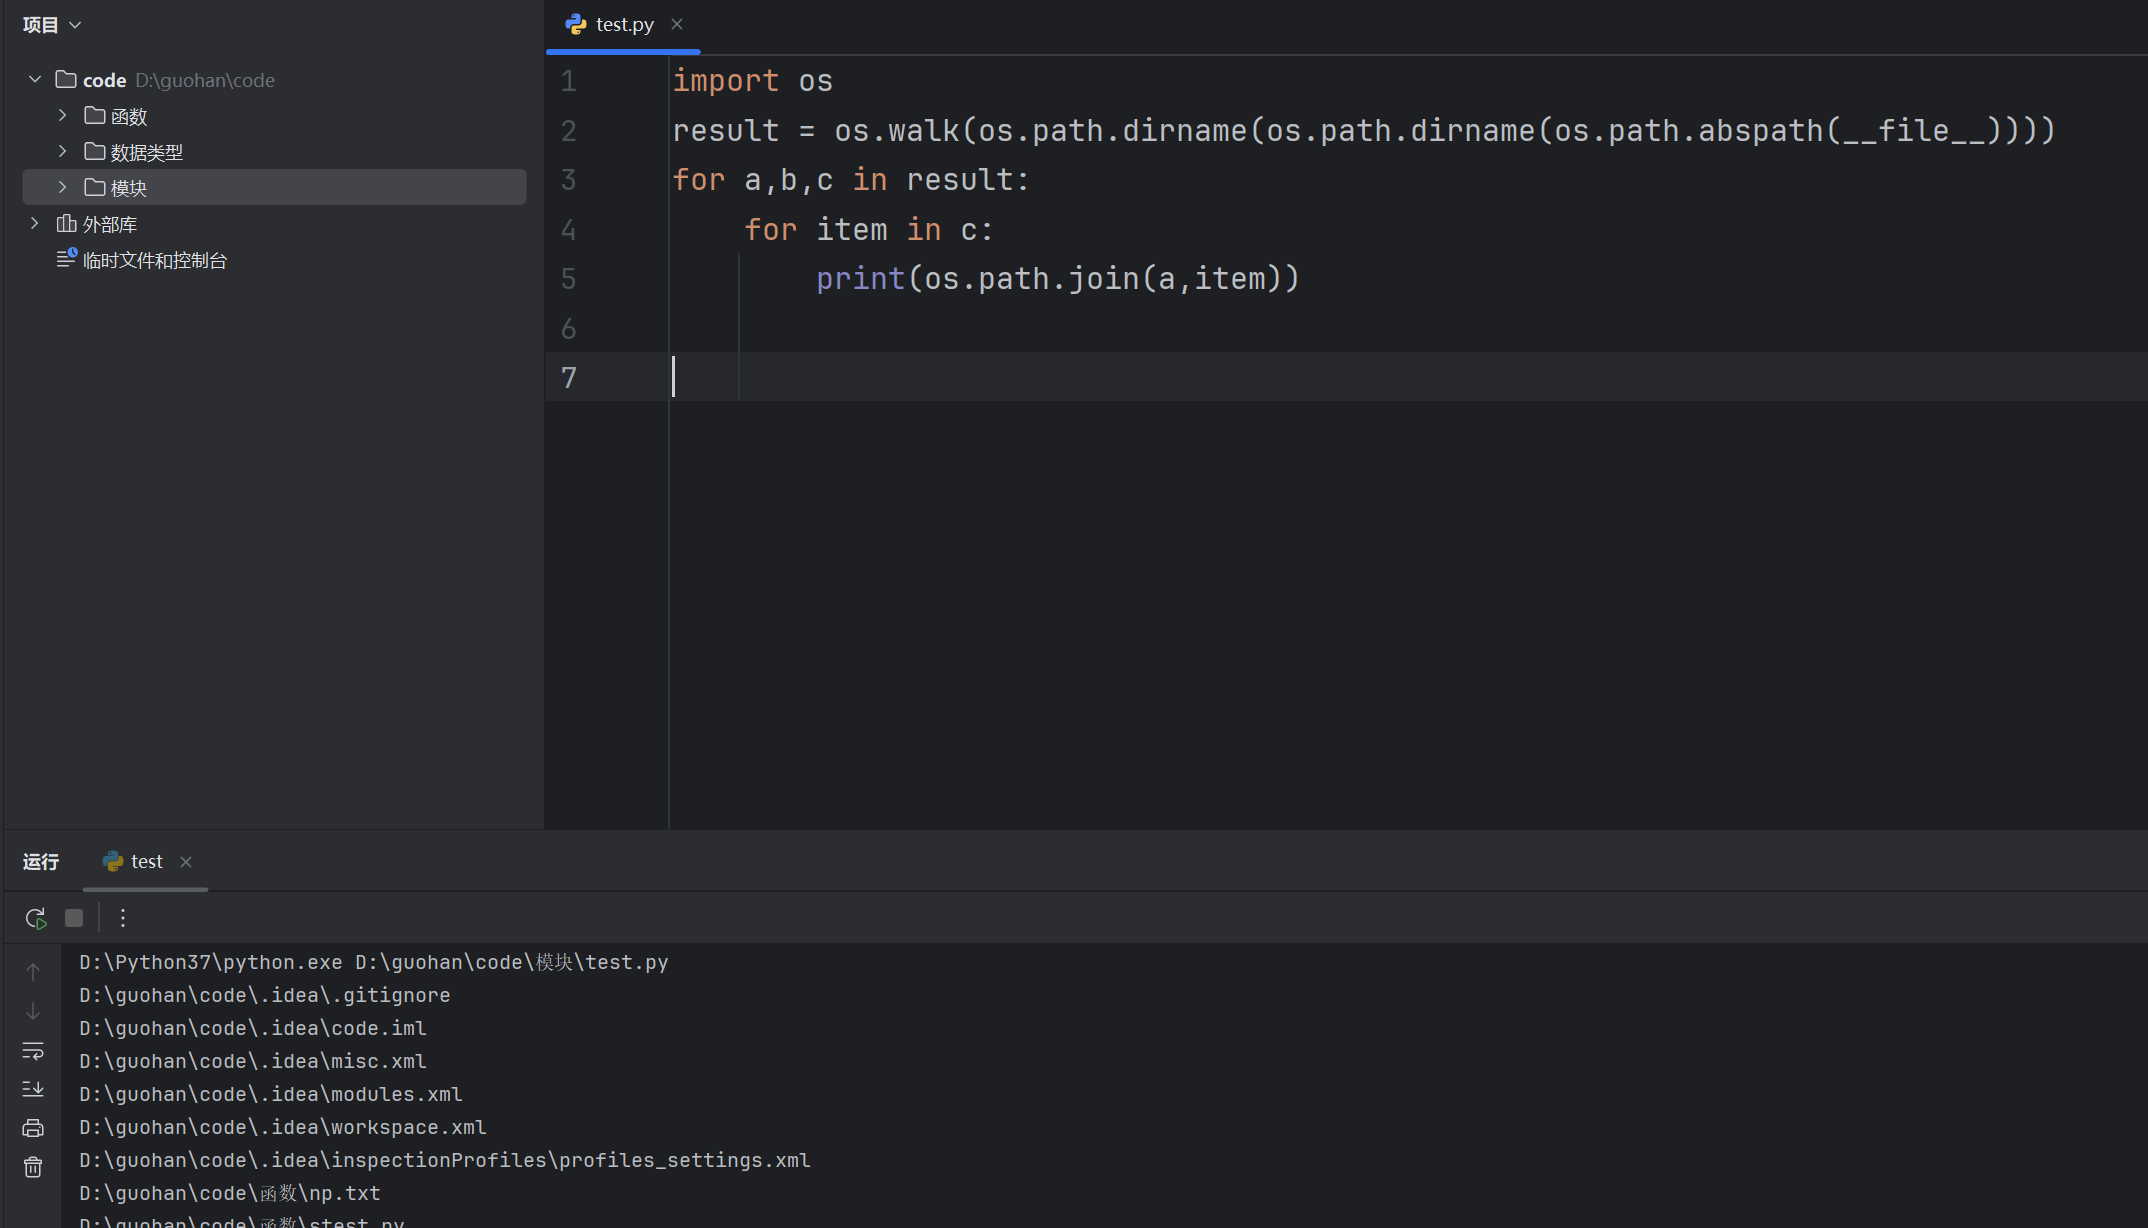
Task: Clear all console output
Action: tap(33, 1167)
